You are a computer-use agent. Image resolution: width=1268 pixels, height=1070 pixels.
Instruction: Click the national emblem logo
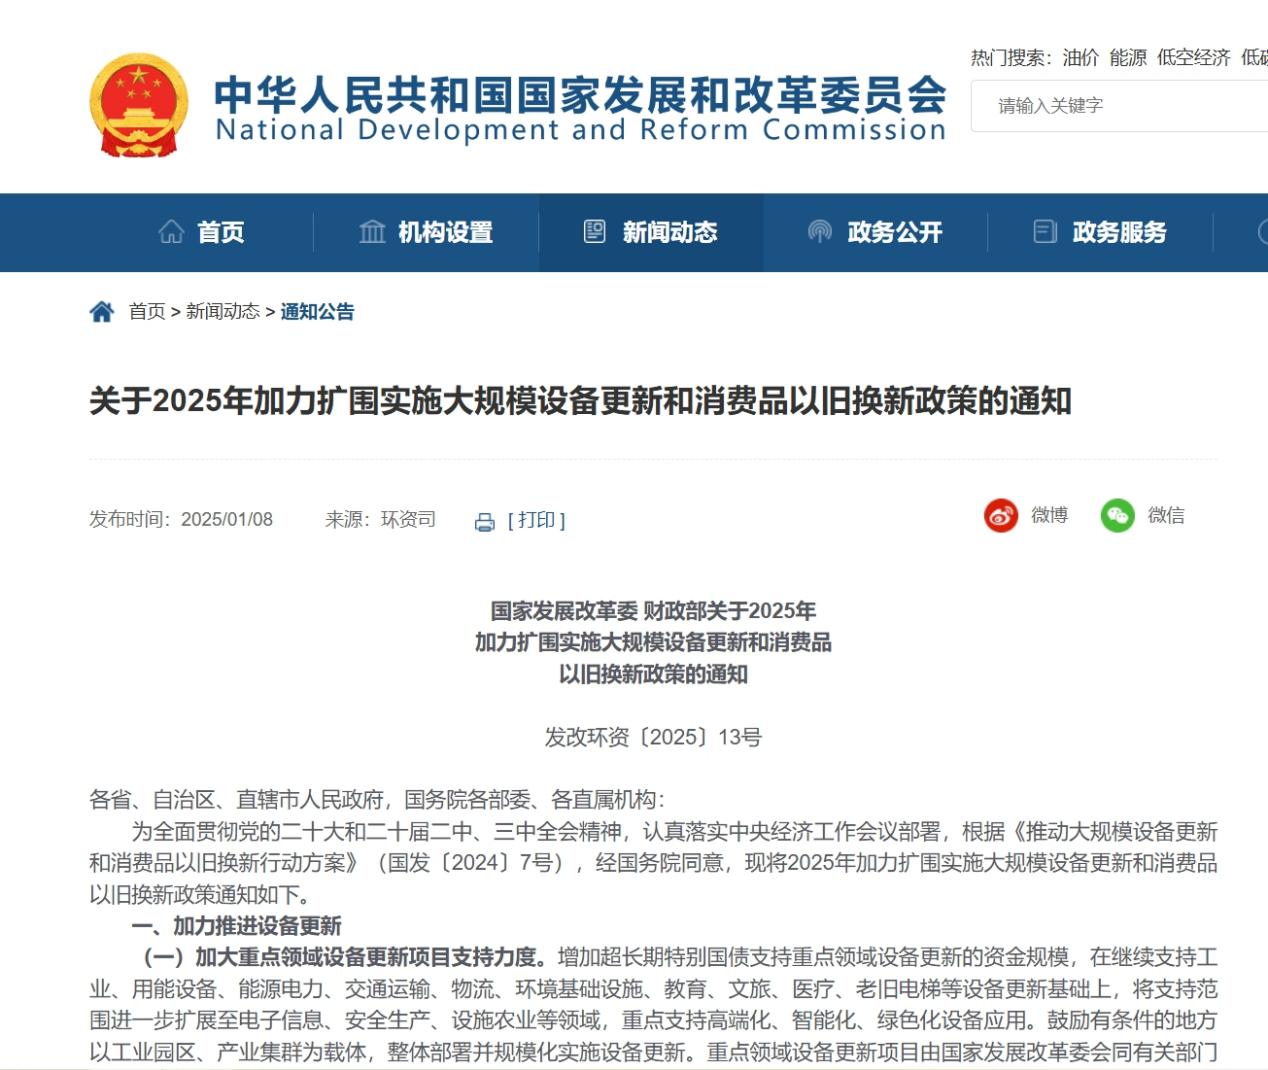[x=139, y=105]
